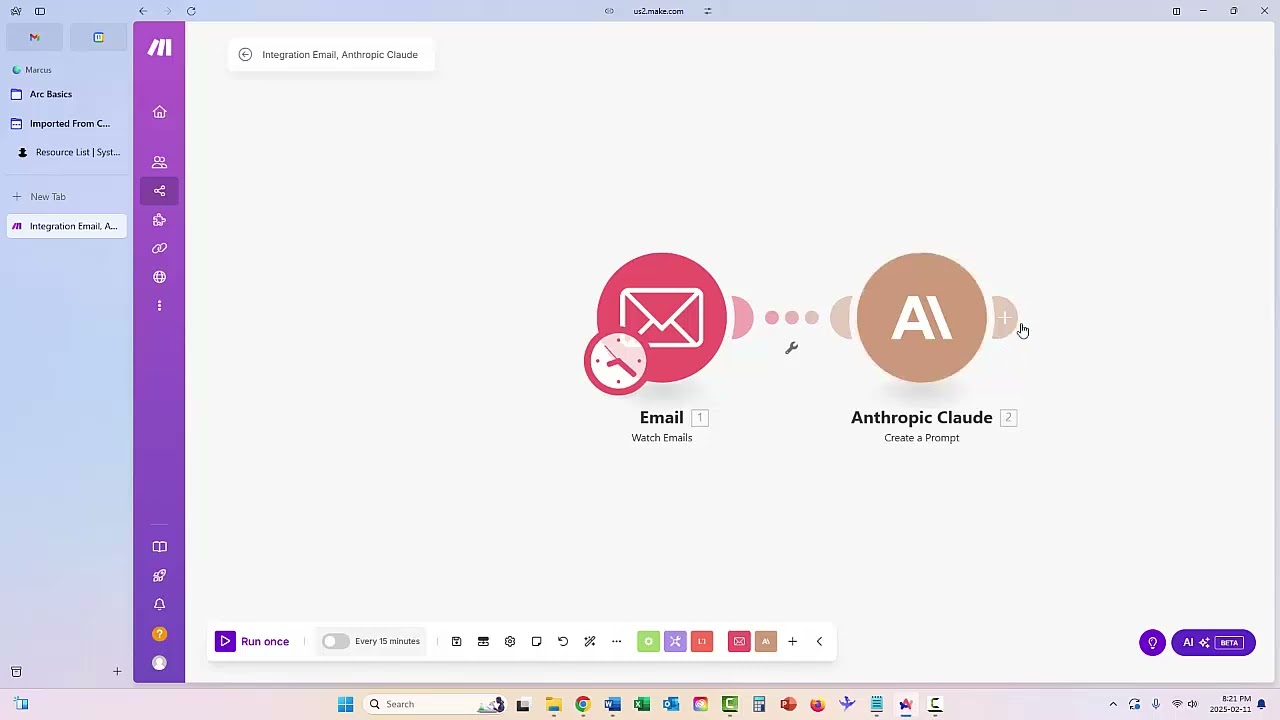
Task: Select Integration Email tab in Arc sidebar
Action: 66,226
